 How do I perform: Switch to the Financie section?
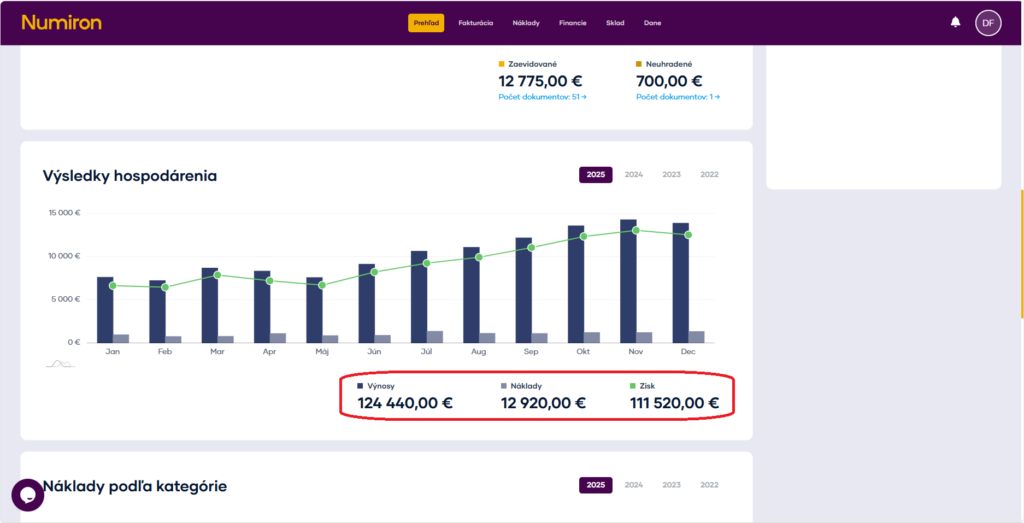(573, 23)
